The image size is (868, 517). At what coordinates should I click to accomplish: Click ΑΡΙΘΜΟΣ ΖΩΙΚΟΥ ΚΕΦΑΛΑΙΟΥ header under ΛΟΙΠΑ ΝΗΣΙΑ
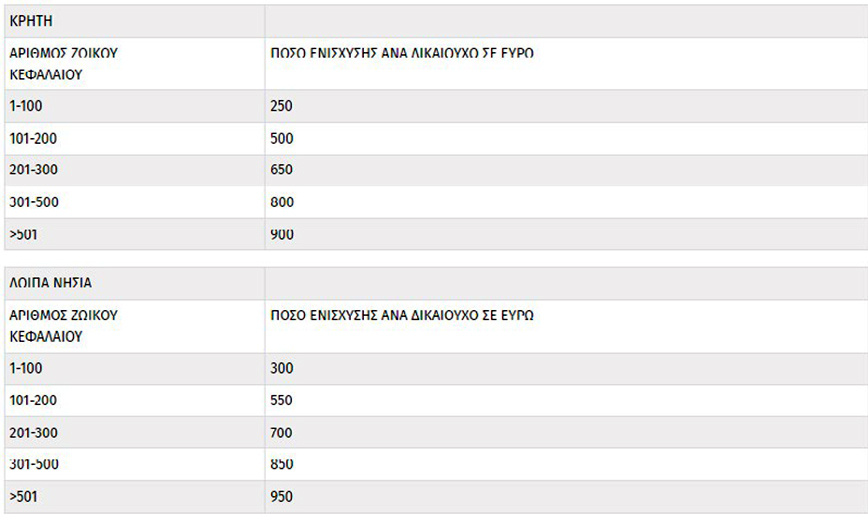63,325
